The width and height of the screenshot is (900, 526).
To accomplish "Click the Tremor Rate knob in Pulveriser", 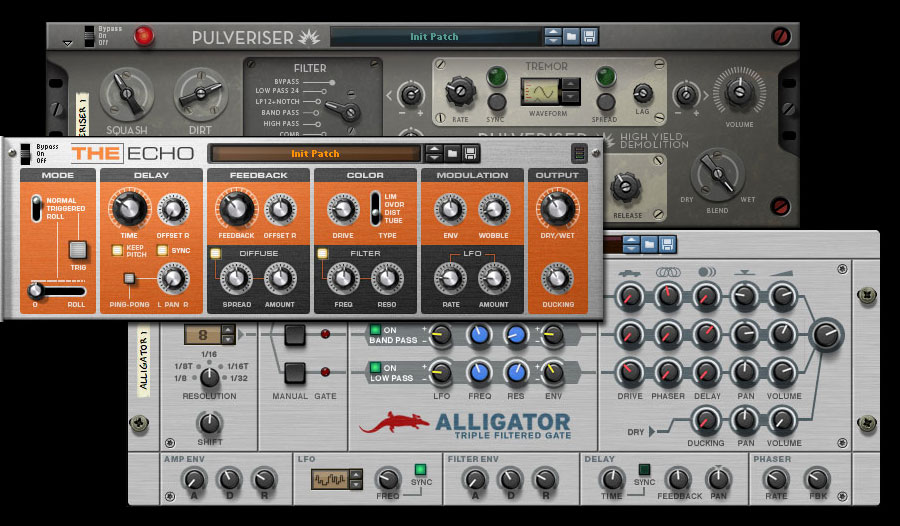I will pyautogui.click(x=460, y=91).
